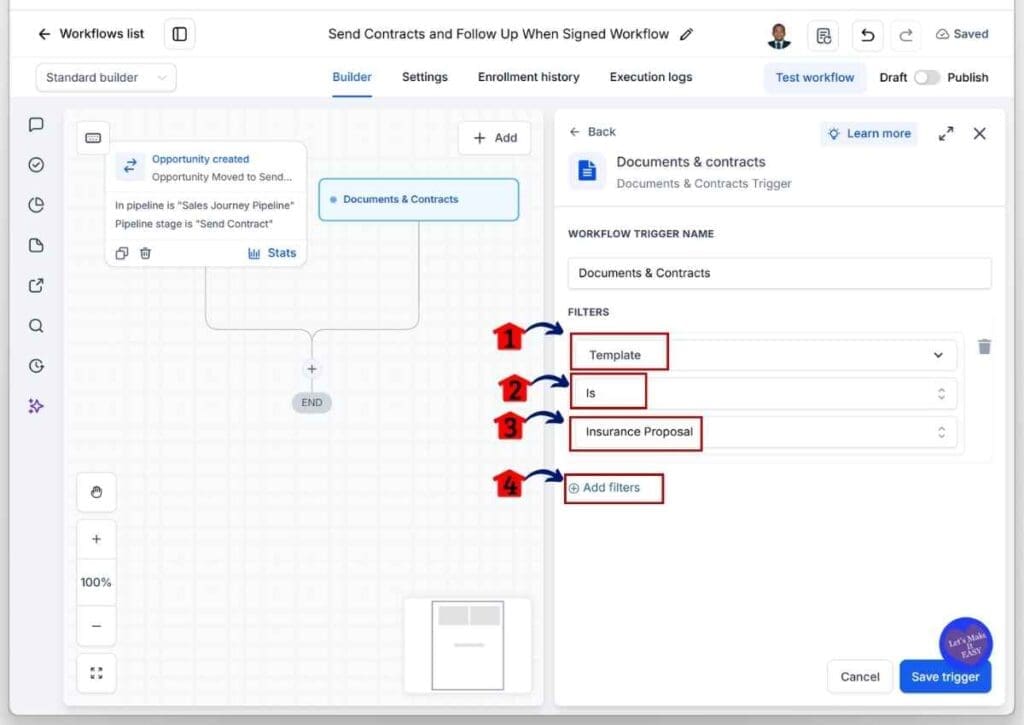Select the Opportunity created trigger card
1024x725 pixels.
pos(206,204)
